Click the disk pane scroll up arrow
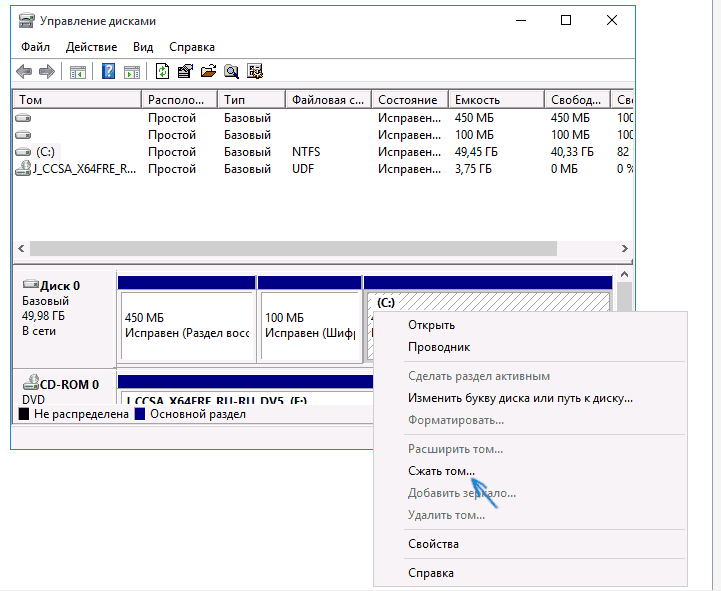 [624, 275]
